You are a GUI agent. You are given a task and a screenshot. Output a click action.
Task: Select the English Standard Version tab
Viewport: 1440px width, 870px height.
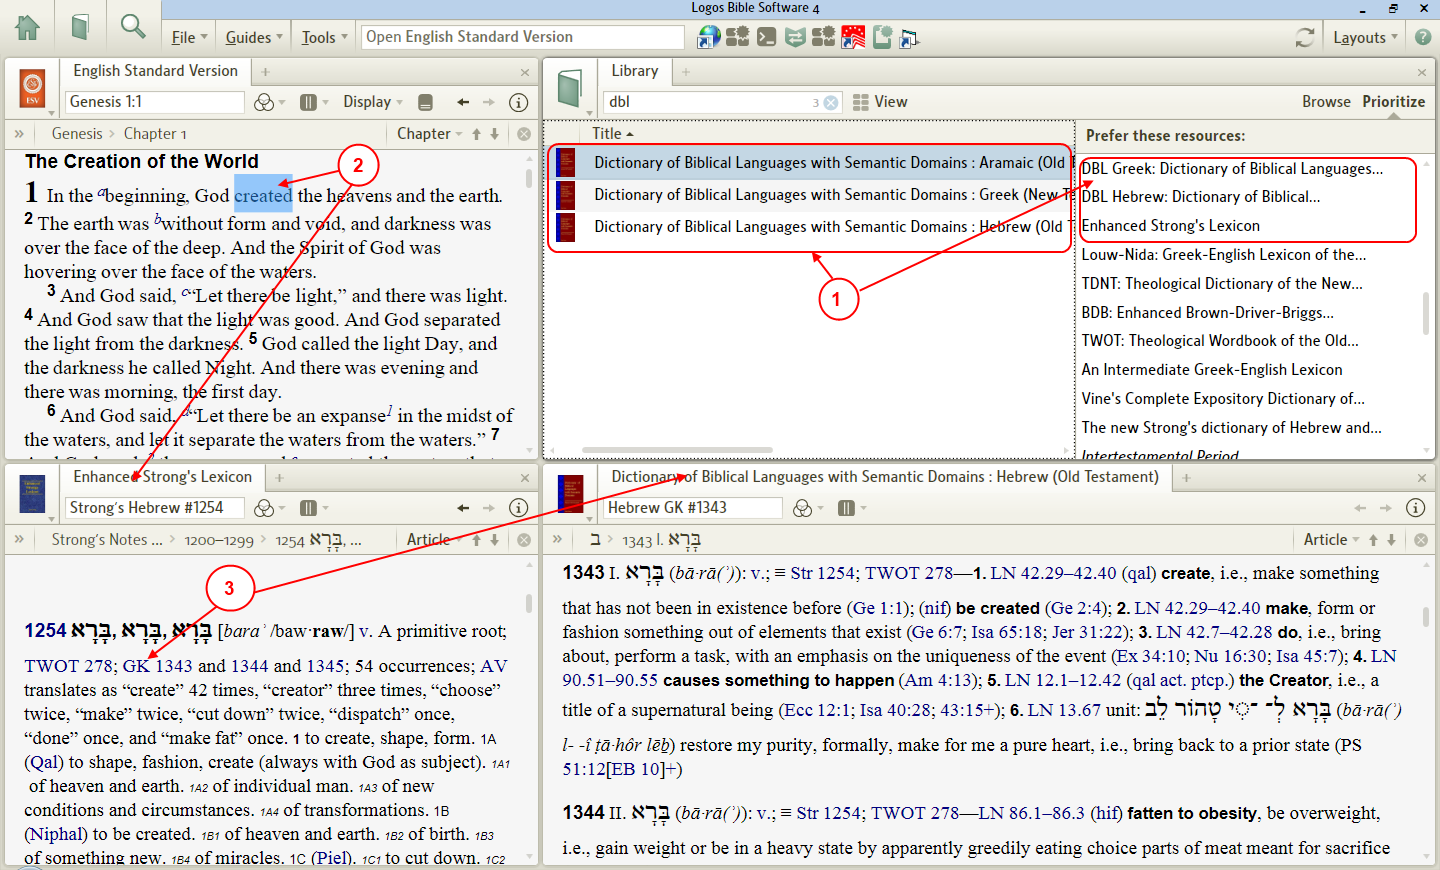[155, 71]
